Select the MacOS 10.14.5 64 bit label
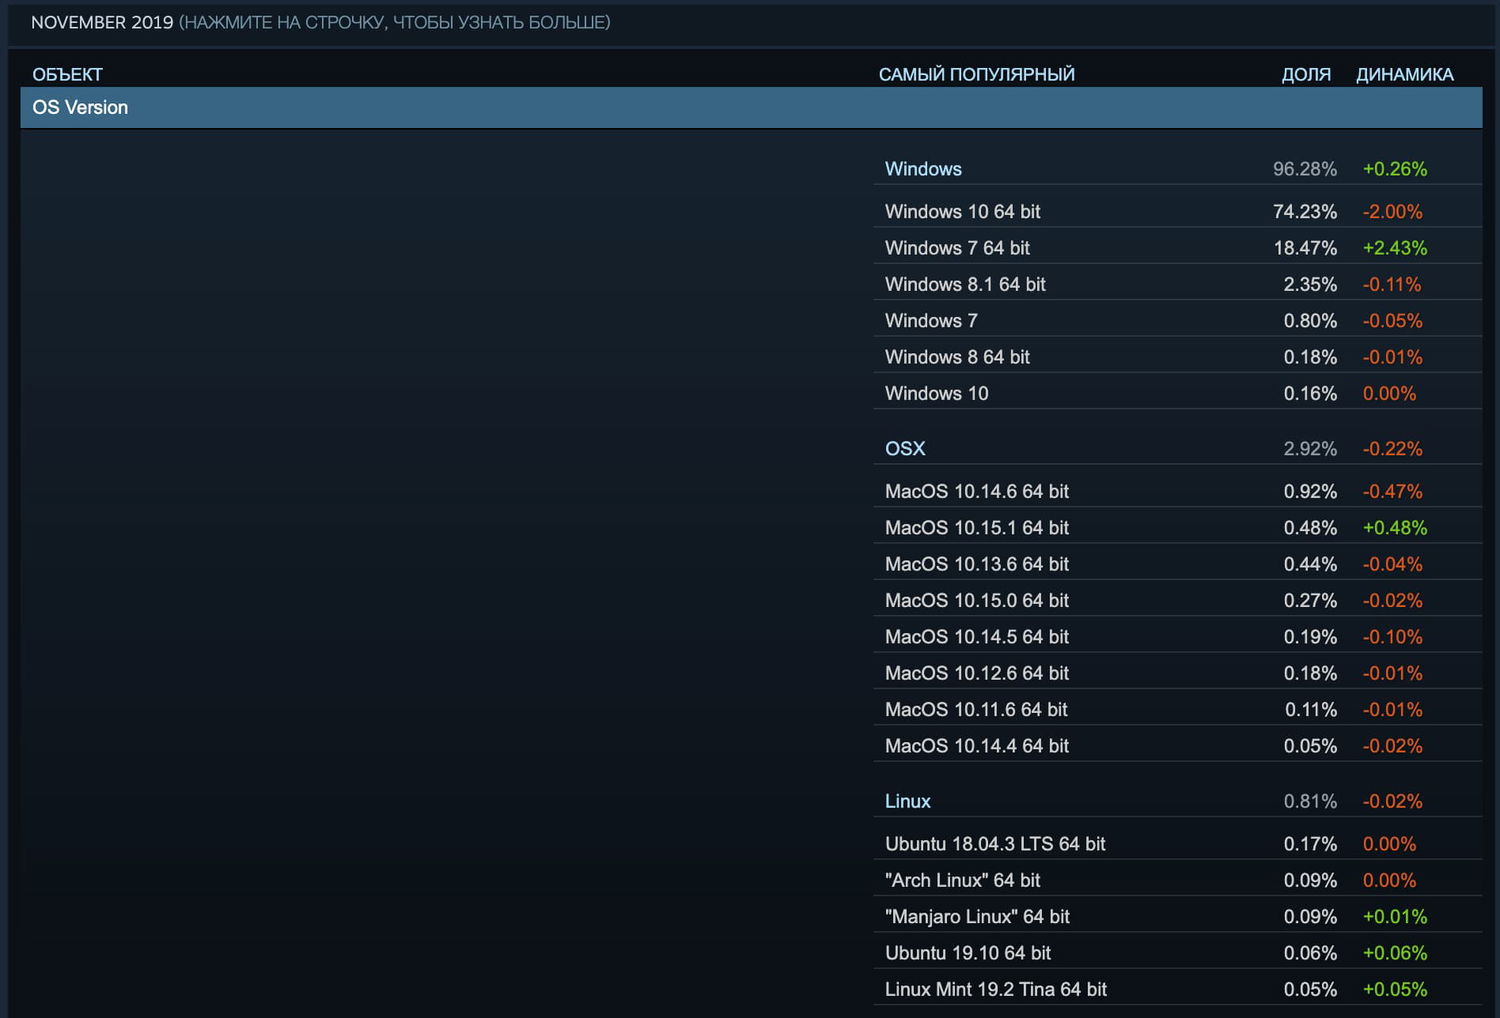Screen dimensions: 1500x1018 (977, 637)
